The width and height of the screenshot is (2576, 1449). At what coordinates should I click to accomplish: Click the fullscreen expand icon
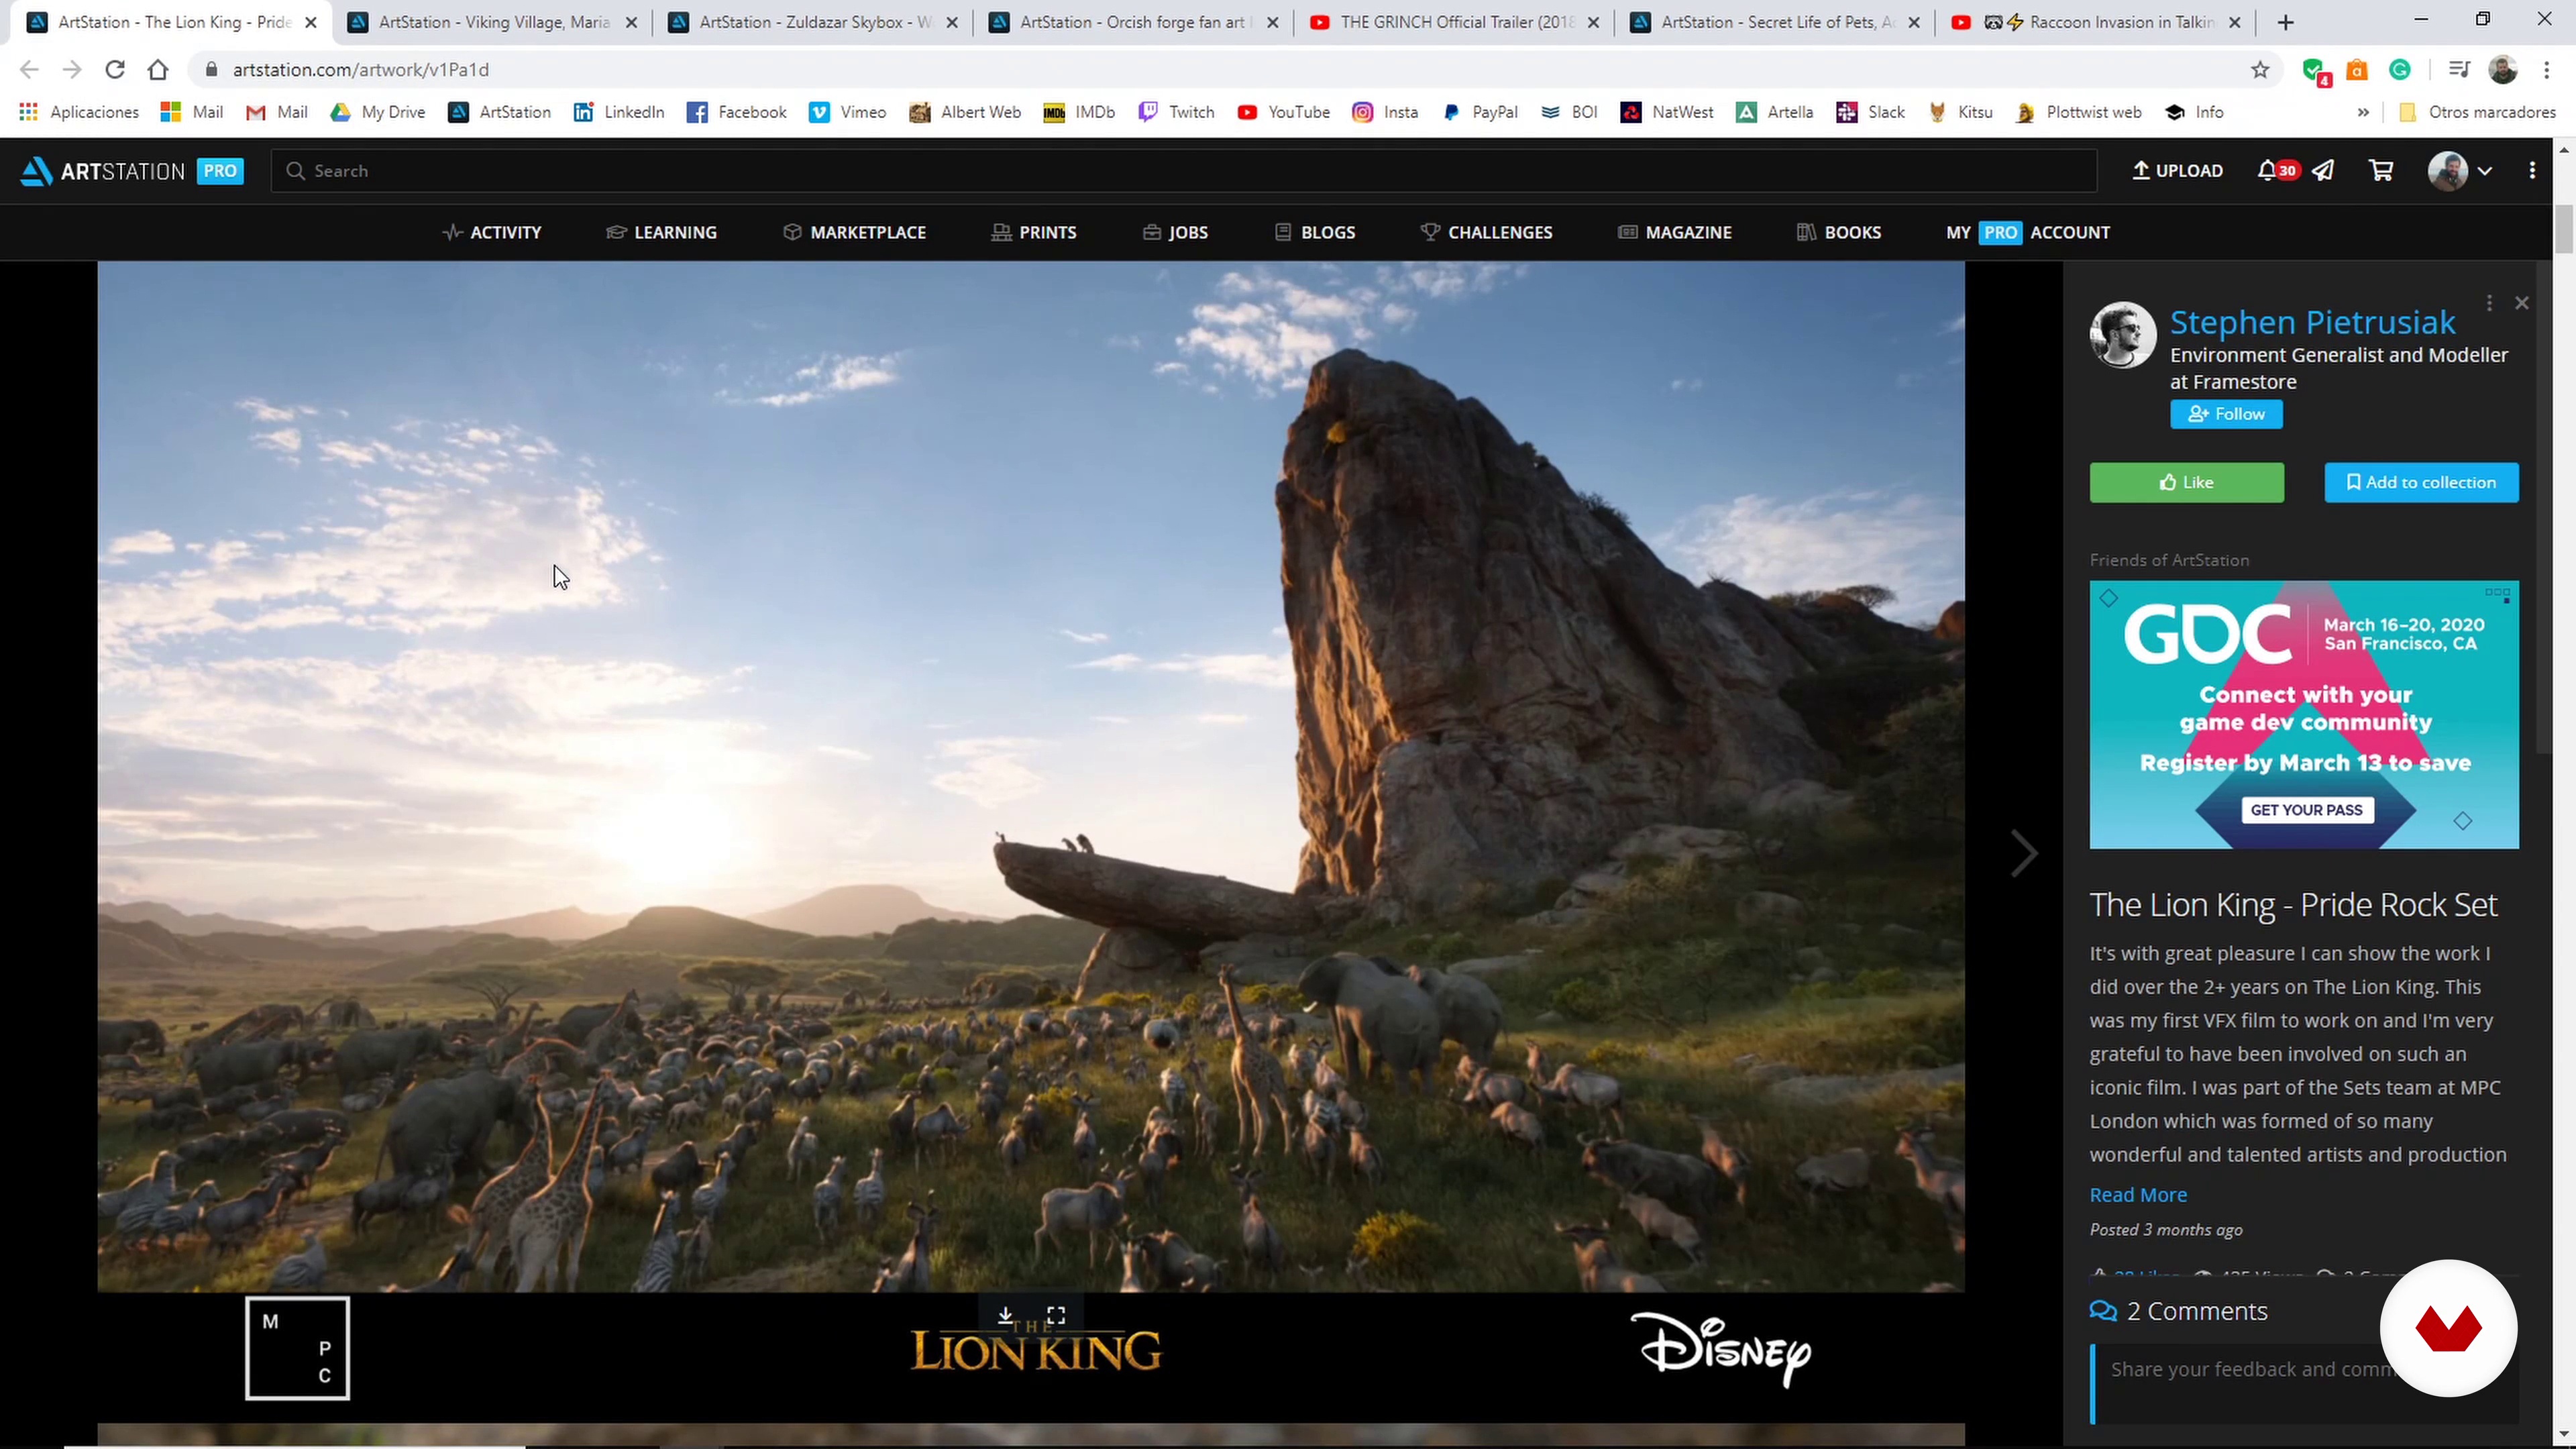(1056, 1315)
